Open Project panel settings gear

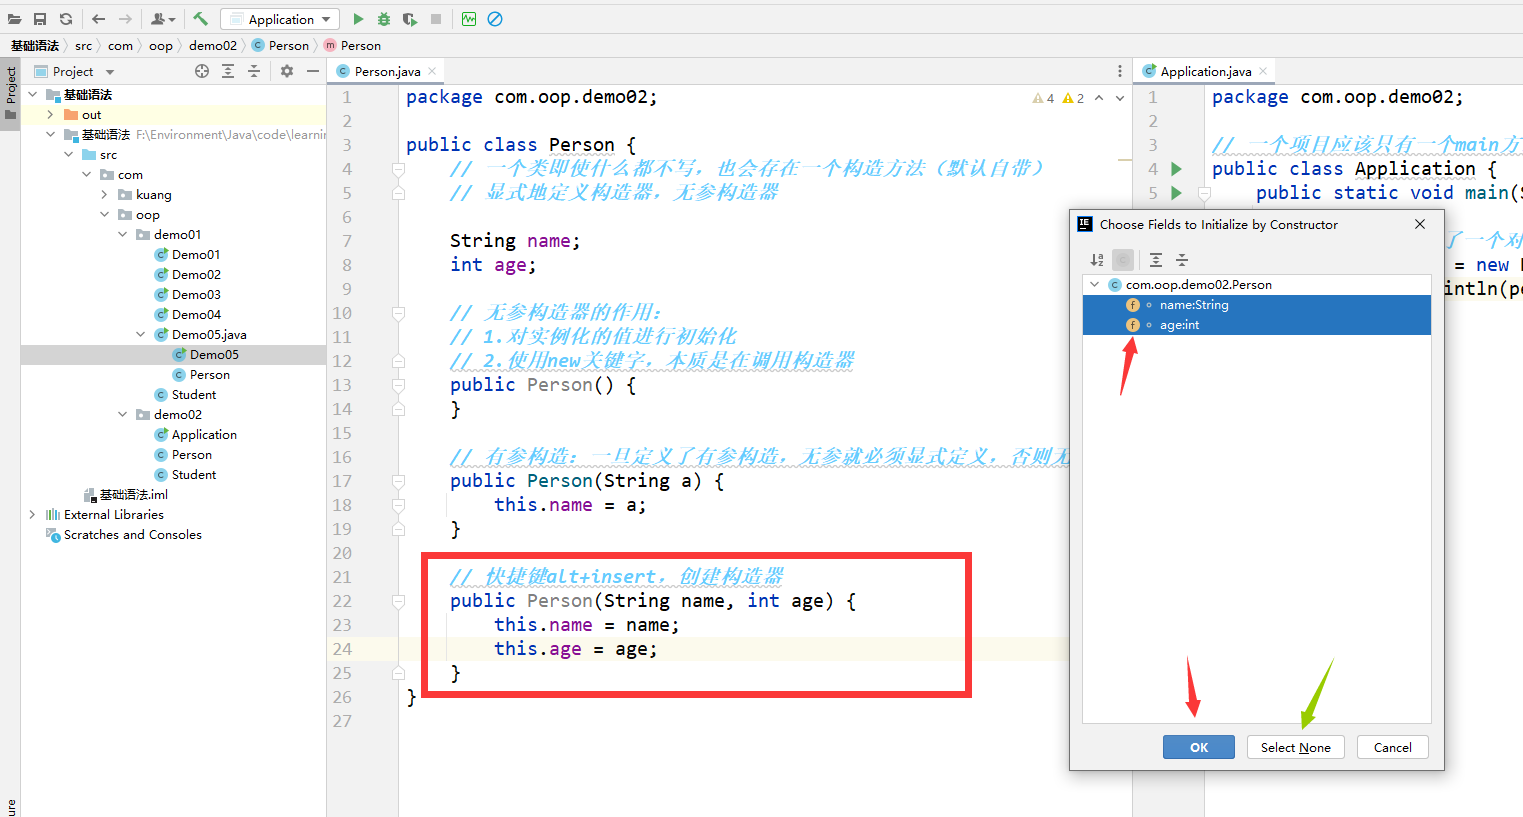[x=287, y=71]
